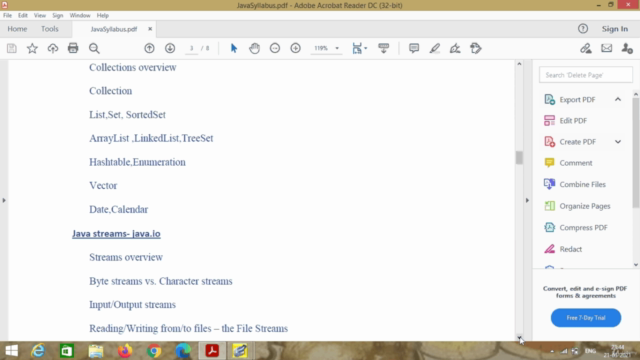Click the Java streams- java.io heading

point(116,233)
